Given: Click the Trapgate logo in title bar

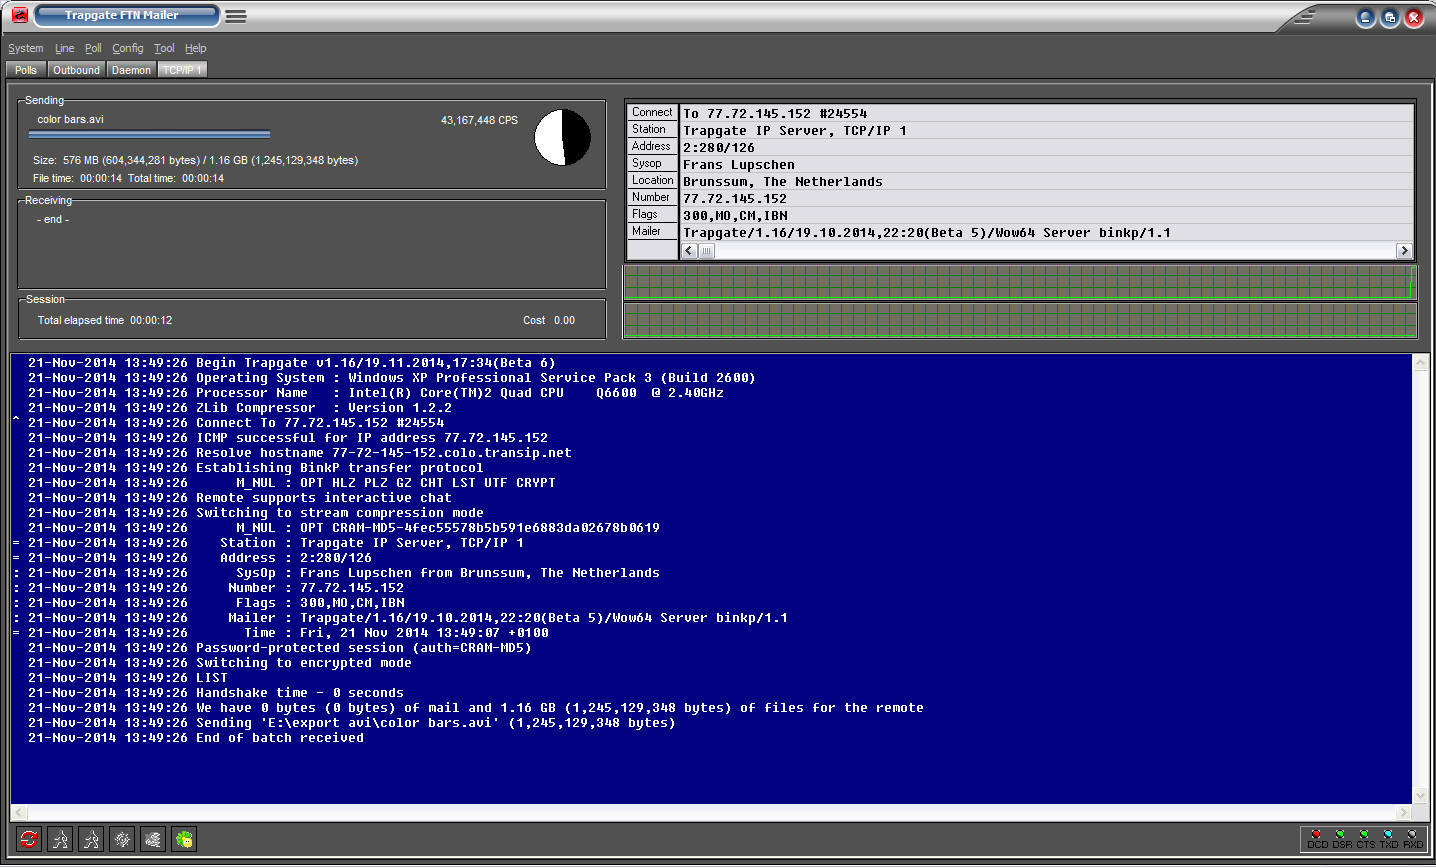Looking at the screenshot, I should click(19, 16).
